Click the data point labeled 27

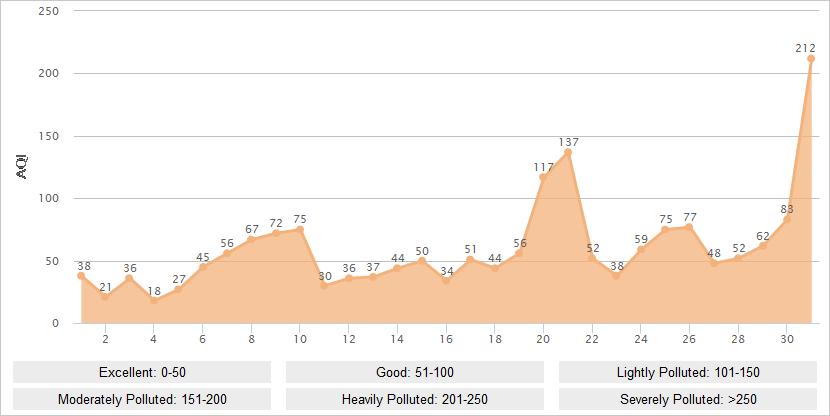178,290
